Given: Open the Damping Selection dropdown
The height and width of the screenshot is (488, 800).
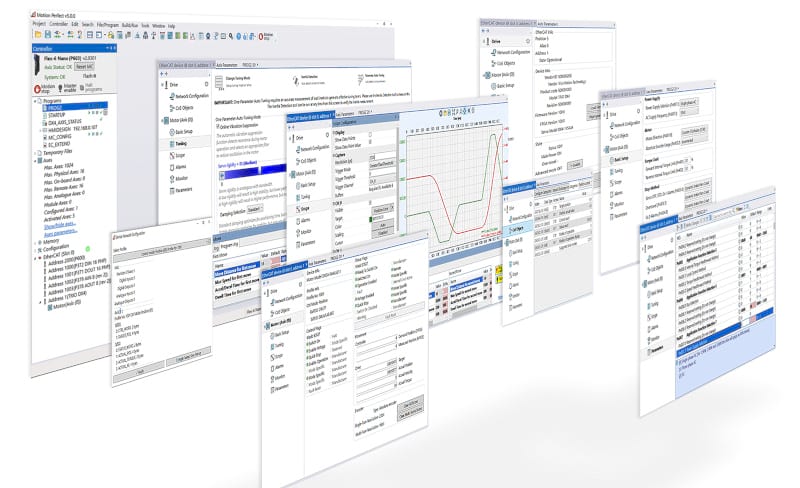Looking at the screenshot, I should [x=256, y=208].
